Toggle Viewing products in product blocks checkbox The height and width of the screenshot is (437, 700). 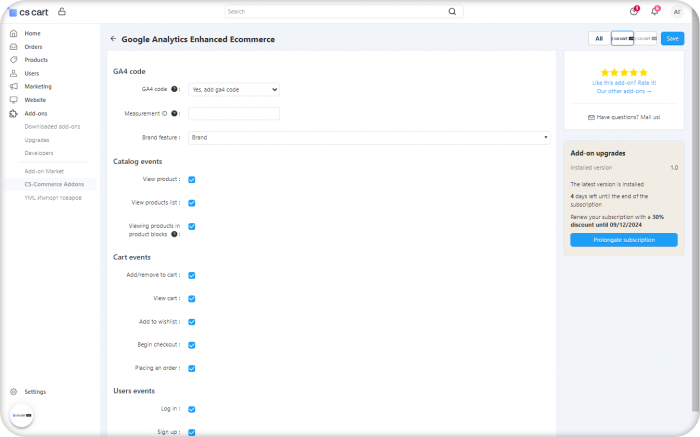(192, 226)
